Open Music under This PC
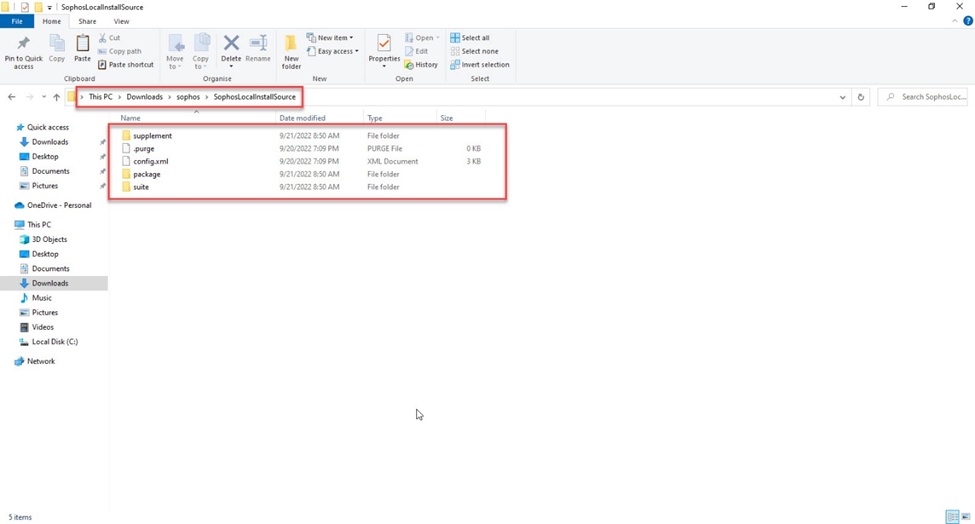 (x=42, y=298)
